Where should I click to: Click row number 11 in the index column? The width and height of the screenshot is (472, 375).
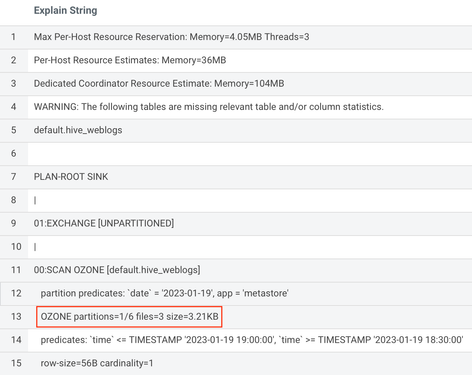click(16, 270)
